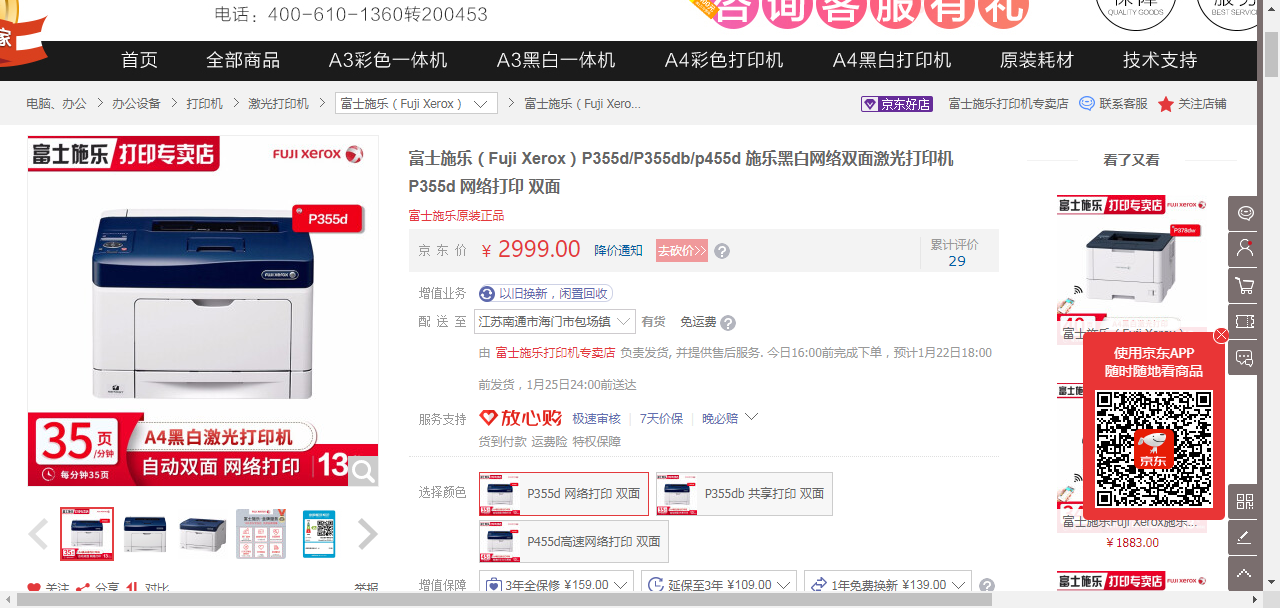Open the 技术支持 nav item
Viewport: 1280px width, 608px height.
(1160, 60)
